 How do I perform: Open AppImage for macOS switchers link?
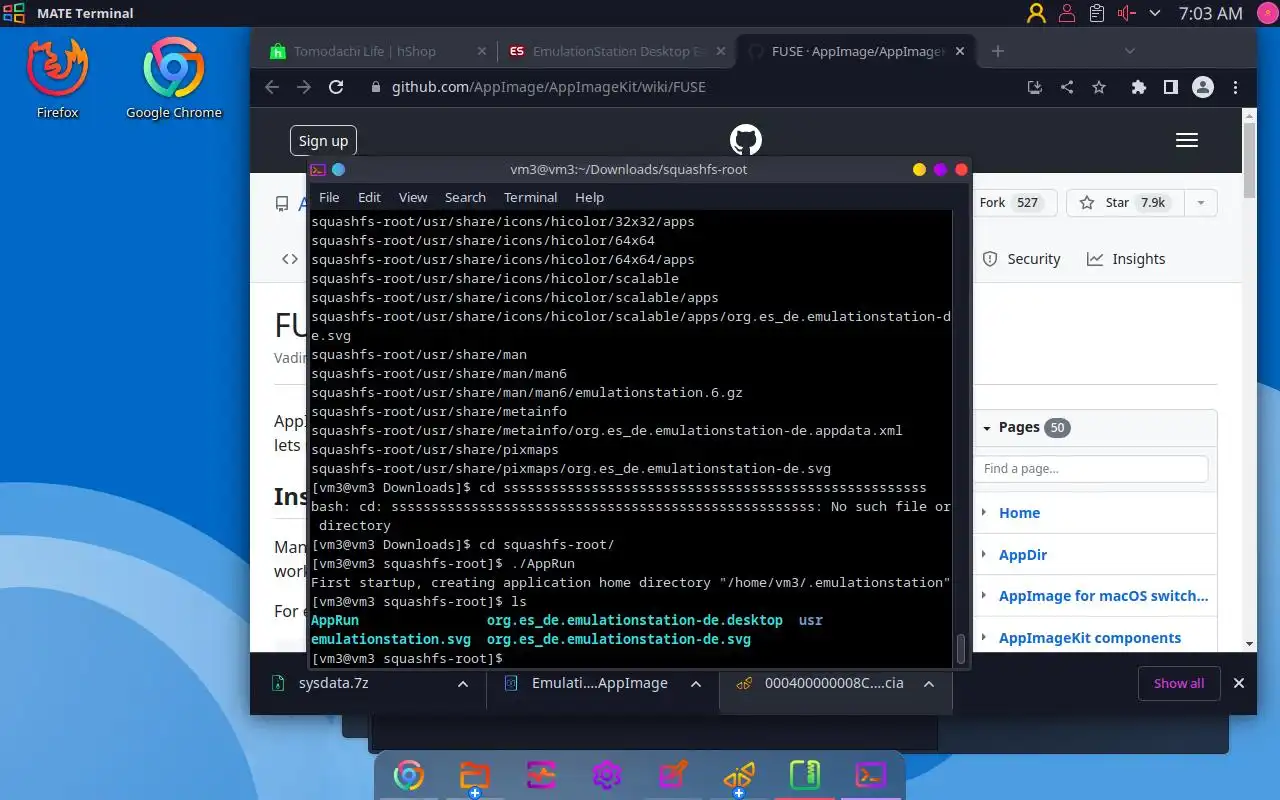1103,596
